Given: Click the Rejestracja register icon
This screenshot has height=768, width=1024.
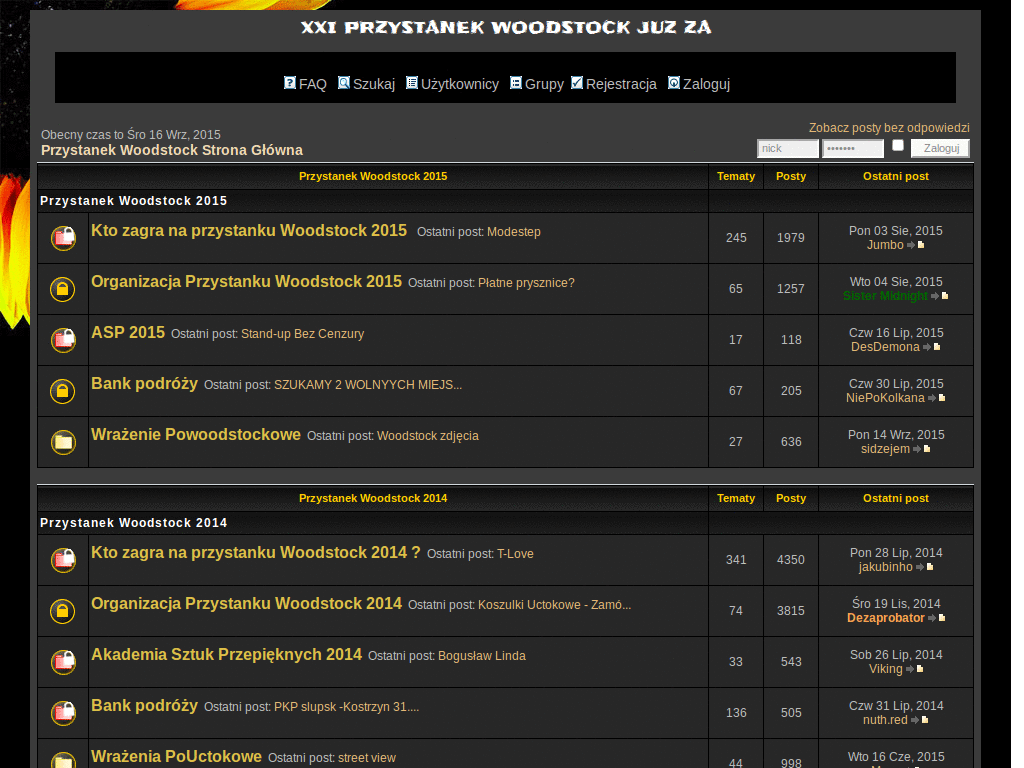Looking at the screenshot, I should (577, 83).
